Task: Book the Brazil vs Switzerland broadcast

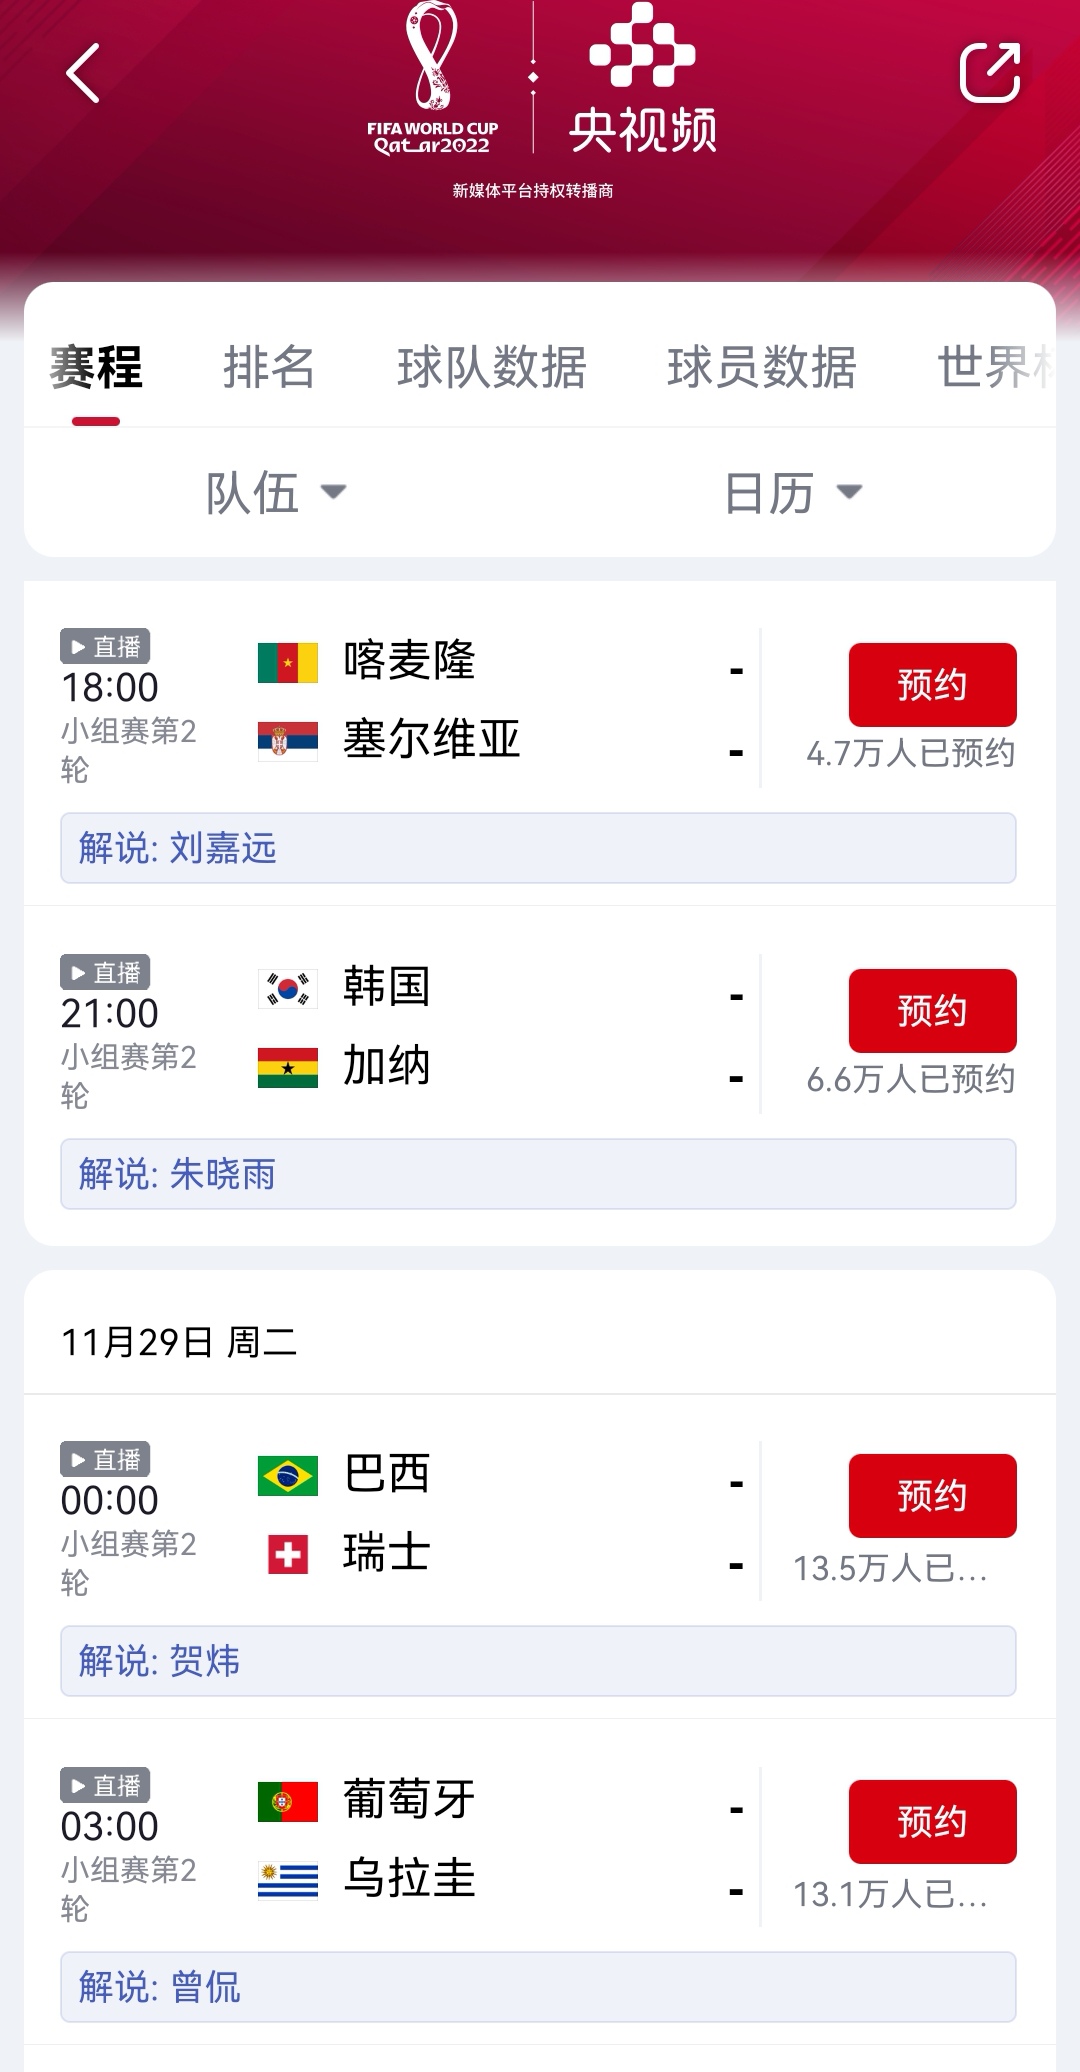Action: pos(932,1496)
